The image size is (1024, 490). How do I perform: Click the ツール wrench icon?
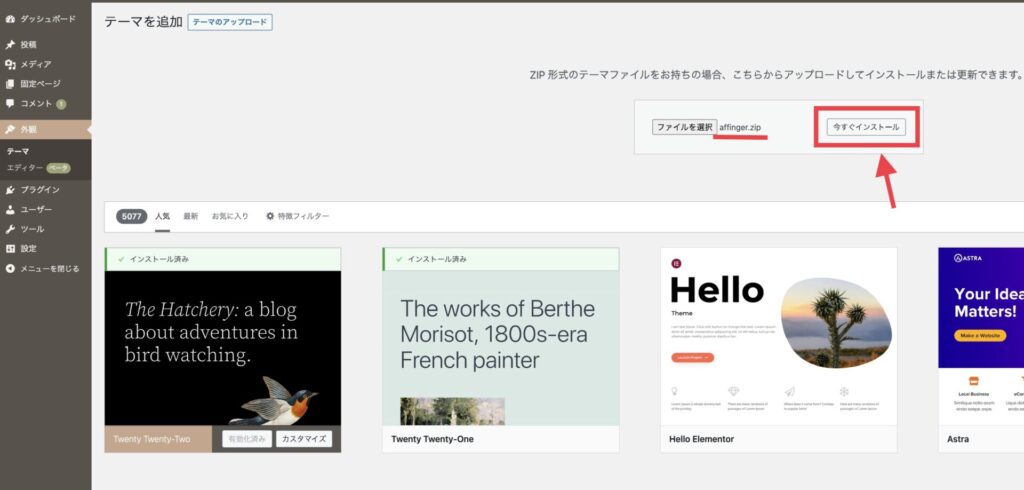(x=10, y=229)
